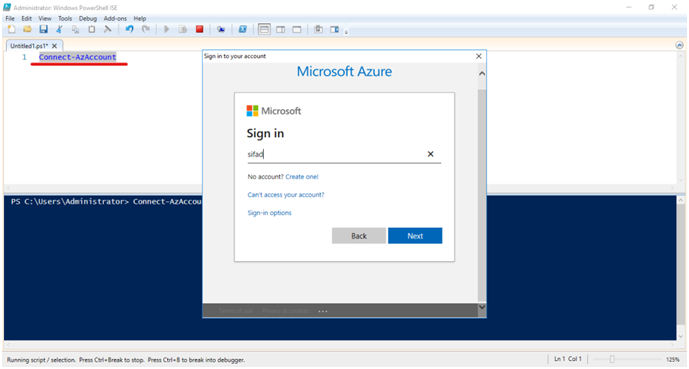Create a new script with New icon

pyautogui.click(x=12, y=29)
